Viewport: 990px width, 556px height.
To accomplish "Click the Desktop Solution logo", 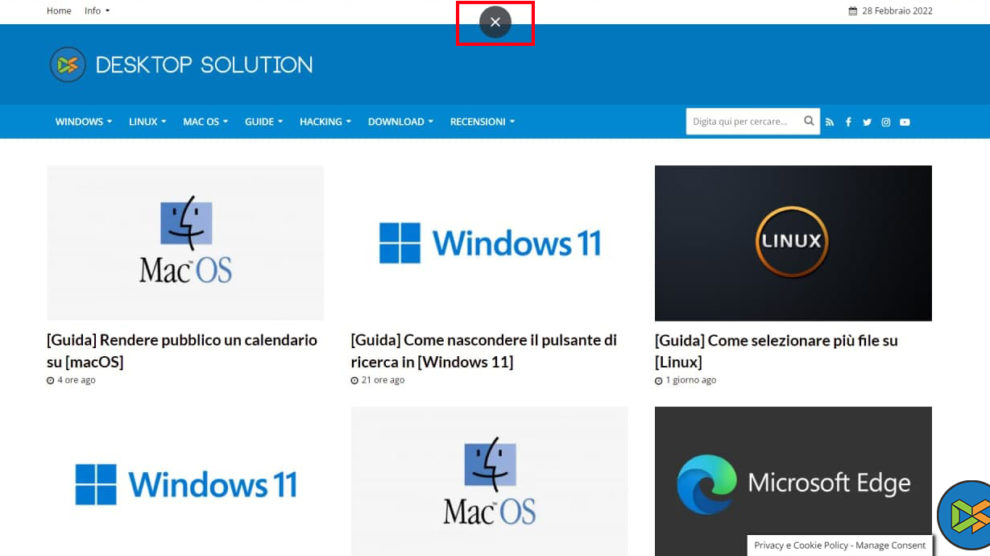I will pos(181,65).
